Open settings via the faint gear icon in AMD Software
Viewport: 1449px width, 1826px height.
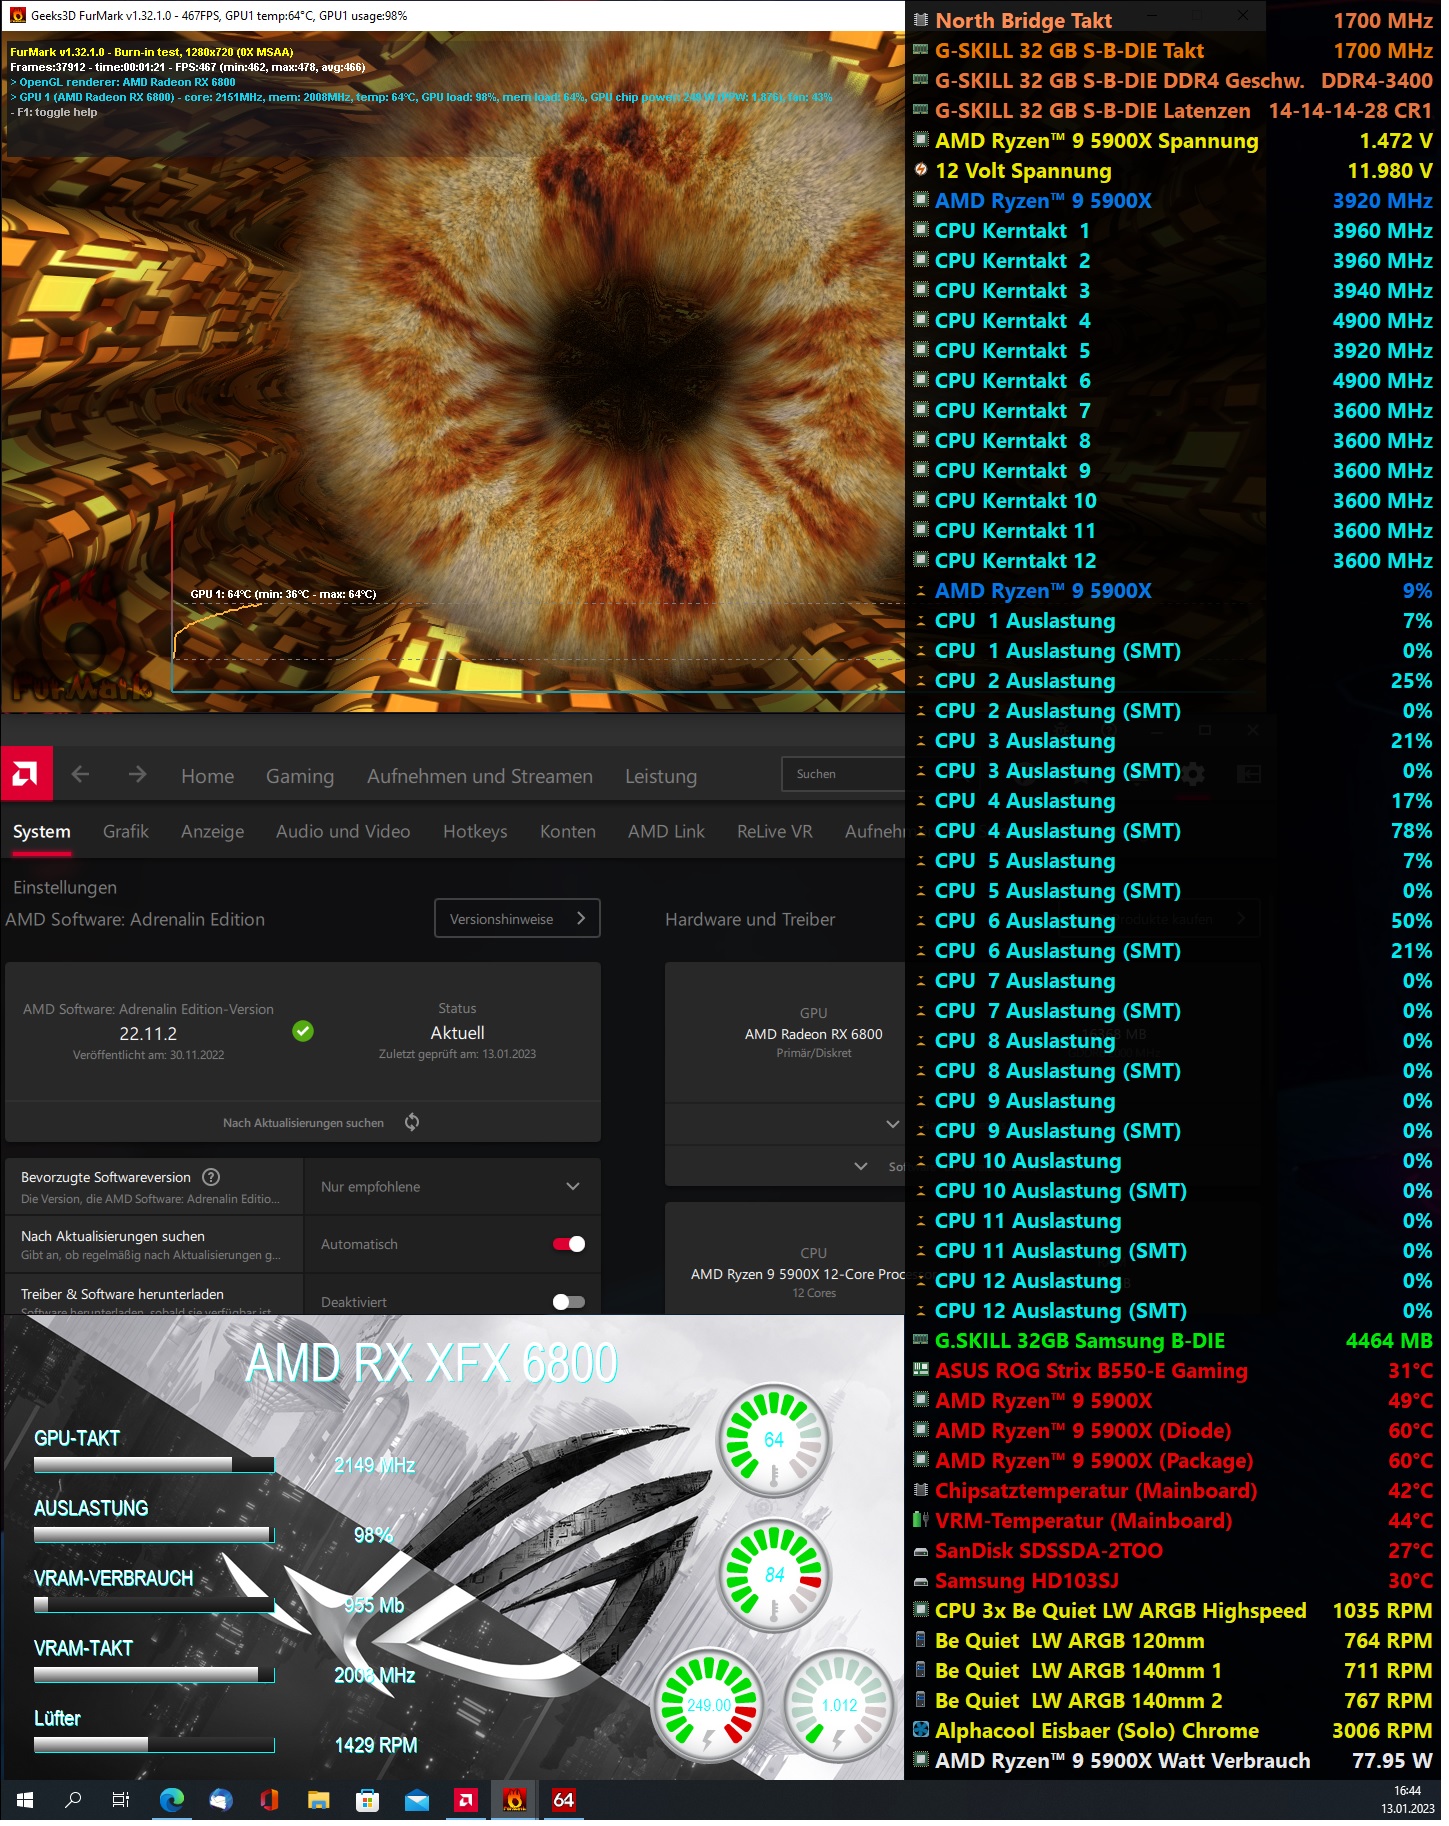click(1194, 774)
